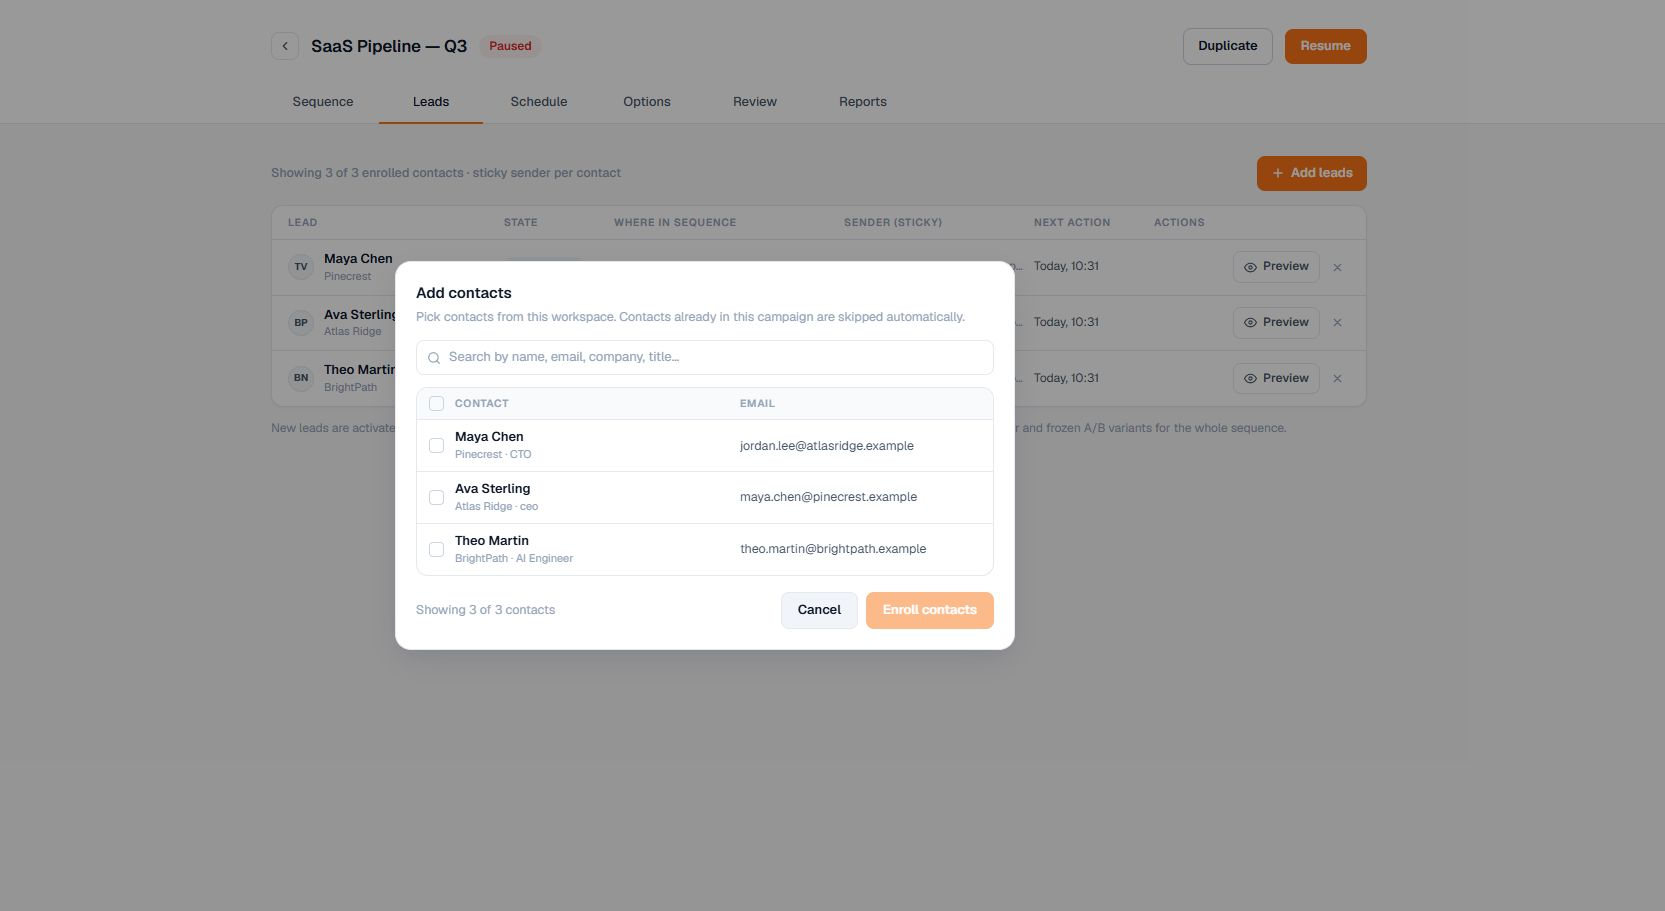Focus the contact search field

click(x=705, y=357)
